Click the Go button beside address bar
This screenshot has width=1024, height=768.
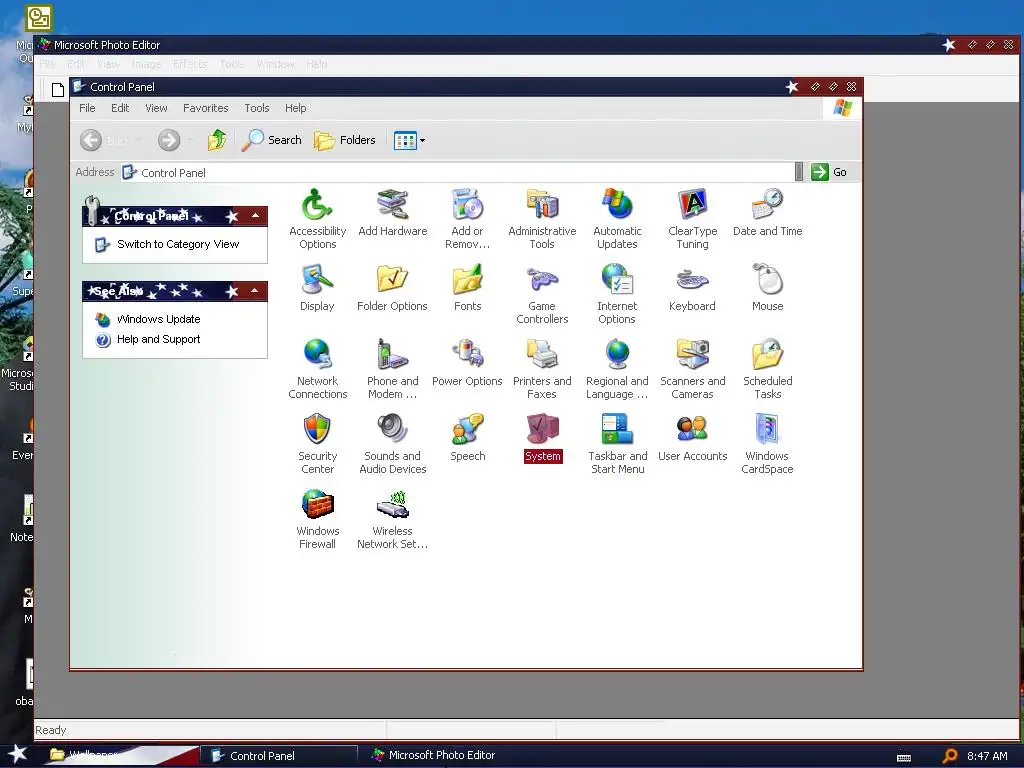tap(829, 172)
